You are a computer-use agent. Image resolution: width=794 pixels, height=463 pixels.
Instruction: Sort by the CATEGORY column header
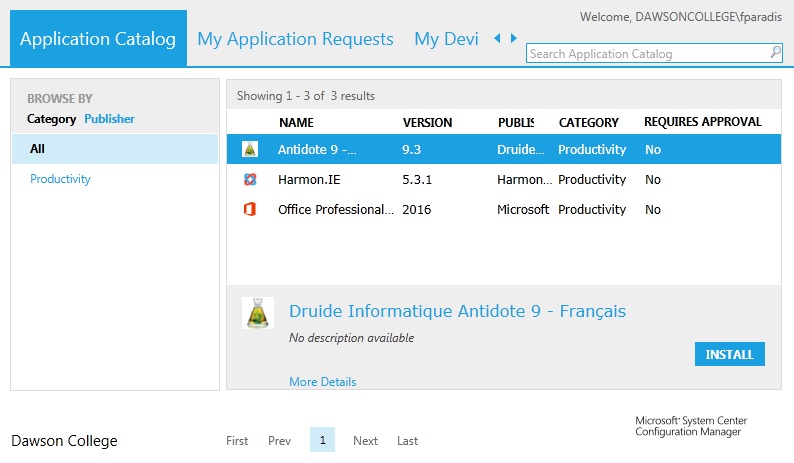coord(588,123)
